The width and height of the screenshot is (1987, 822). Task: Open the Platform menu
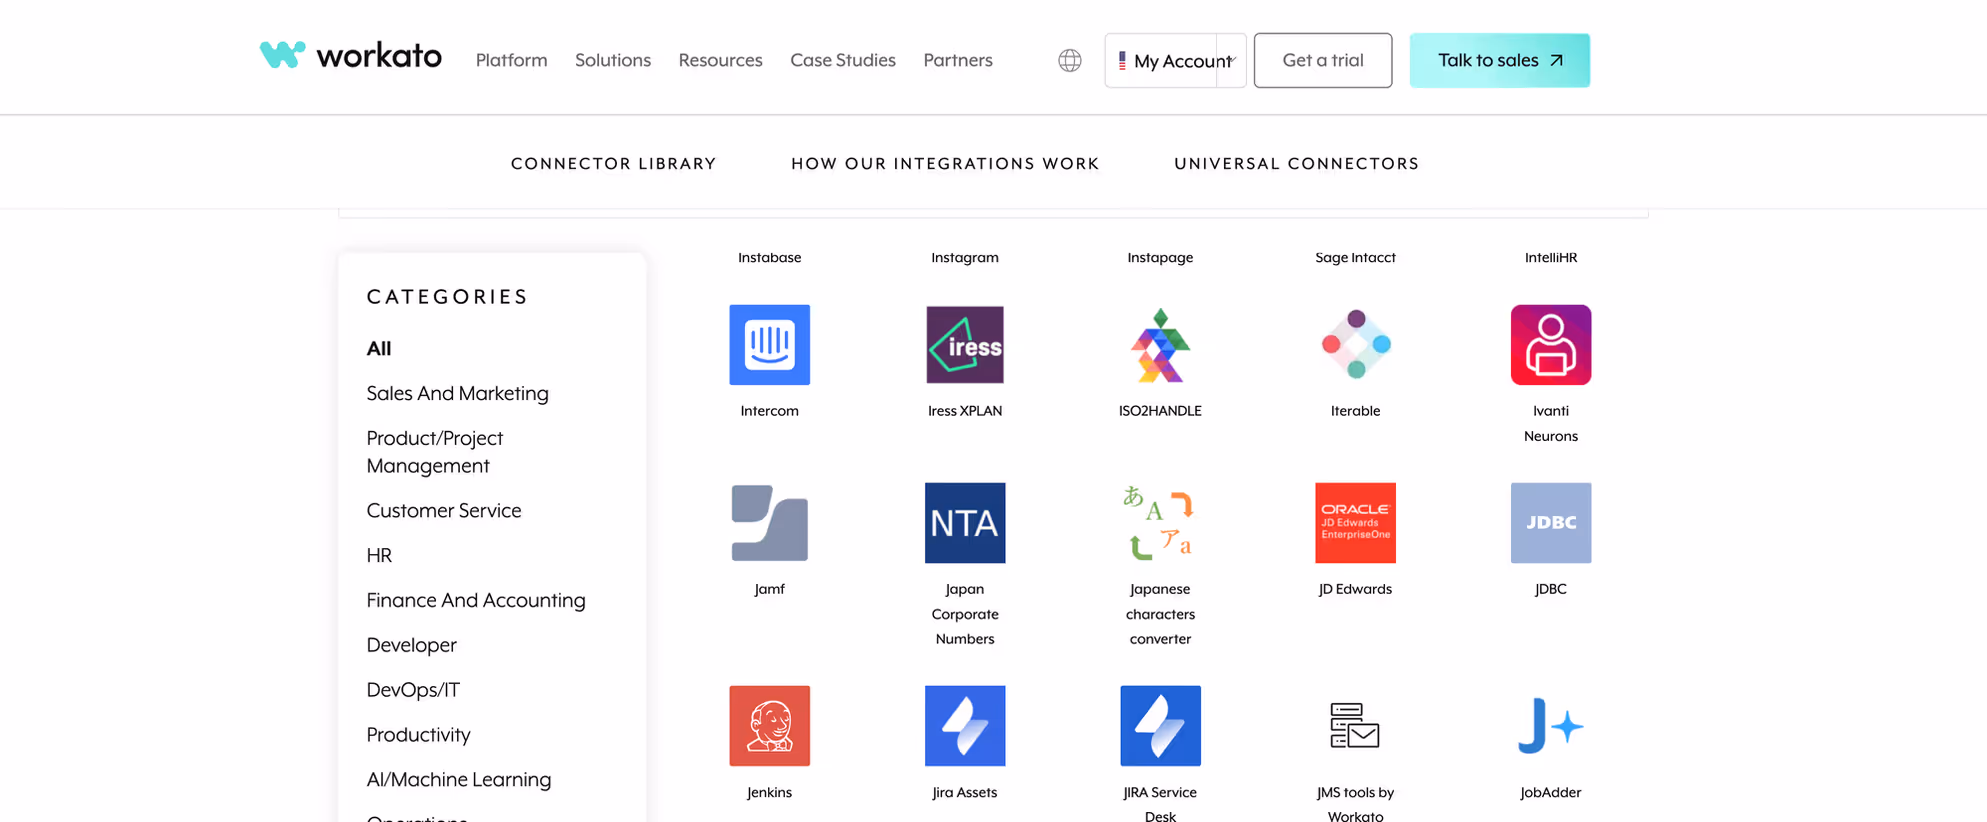[511, 60]
